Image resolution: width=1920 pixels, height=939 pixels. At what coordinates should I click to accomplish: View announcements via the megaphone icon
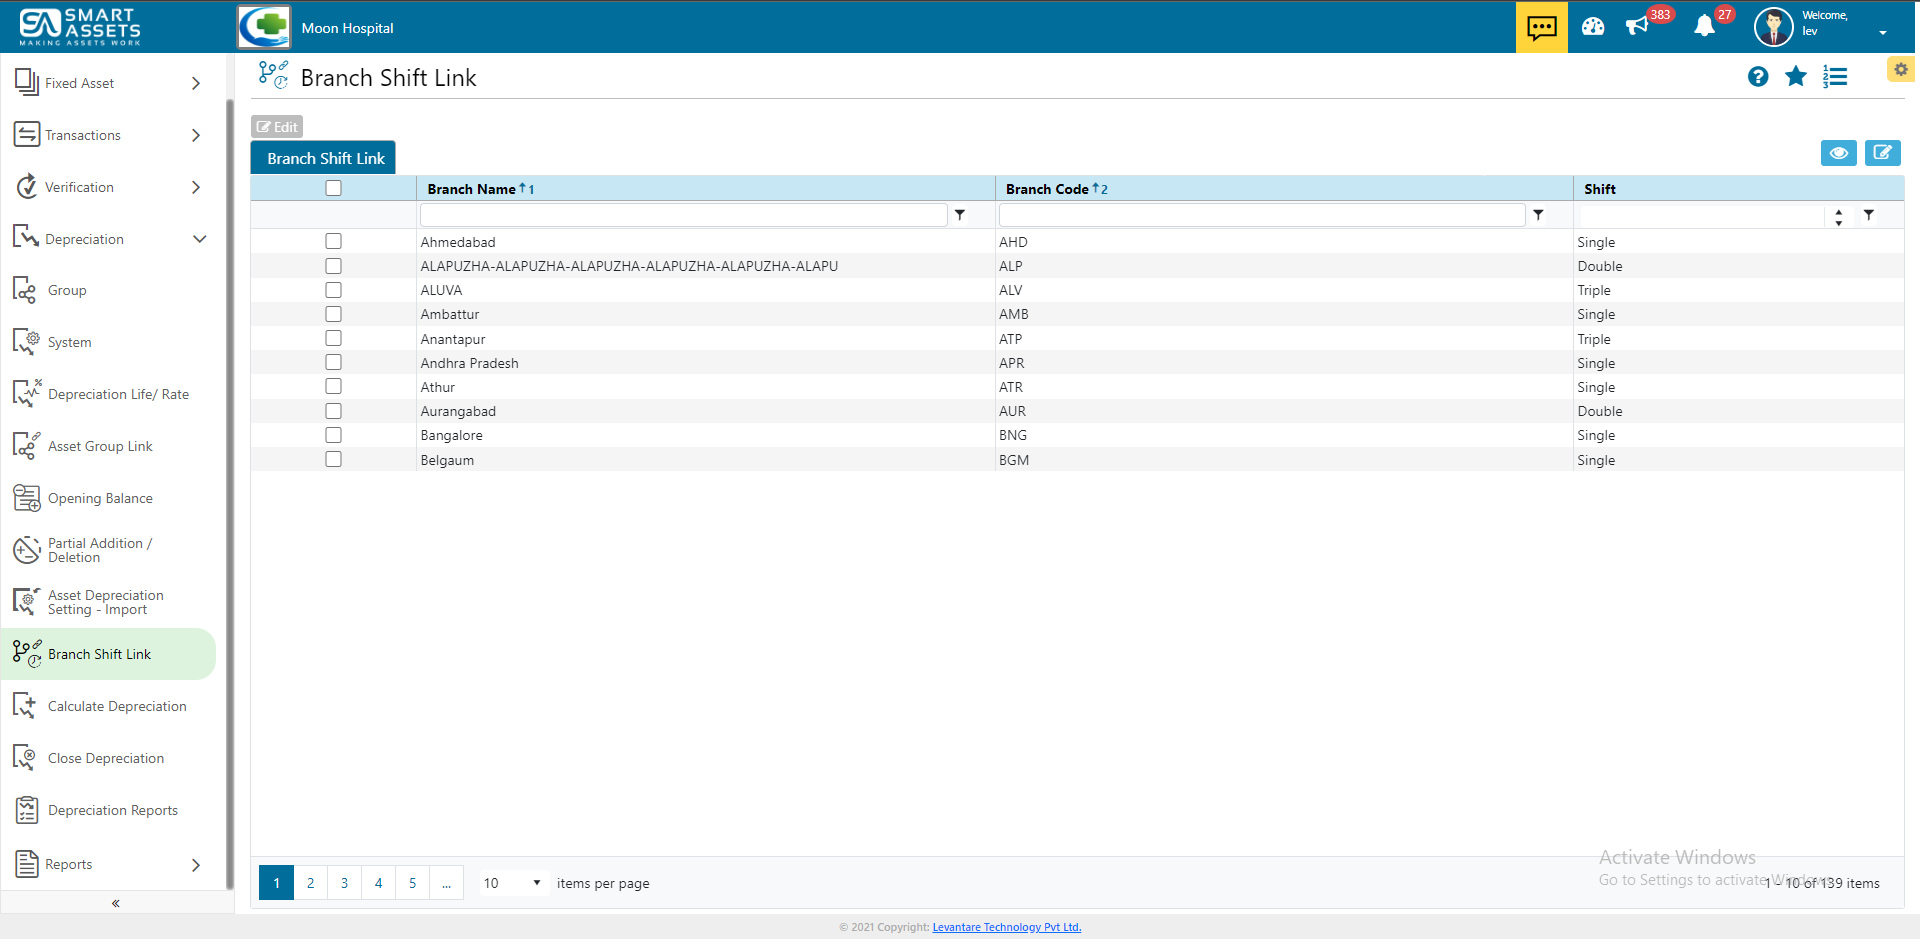tap(1640, 27)
